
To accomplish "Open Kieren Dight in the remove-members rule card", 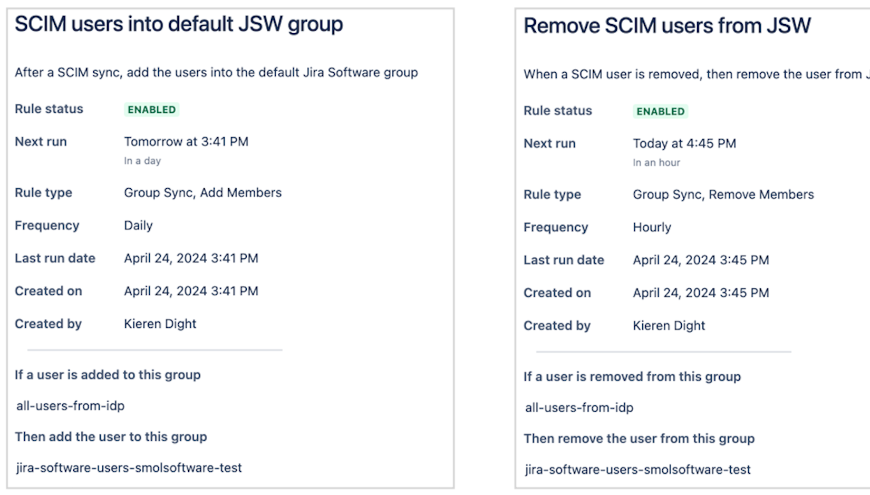I will tap(669, 325).
